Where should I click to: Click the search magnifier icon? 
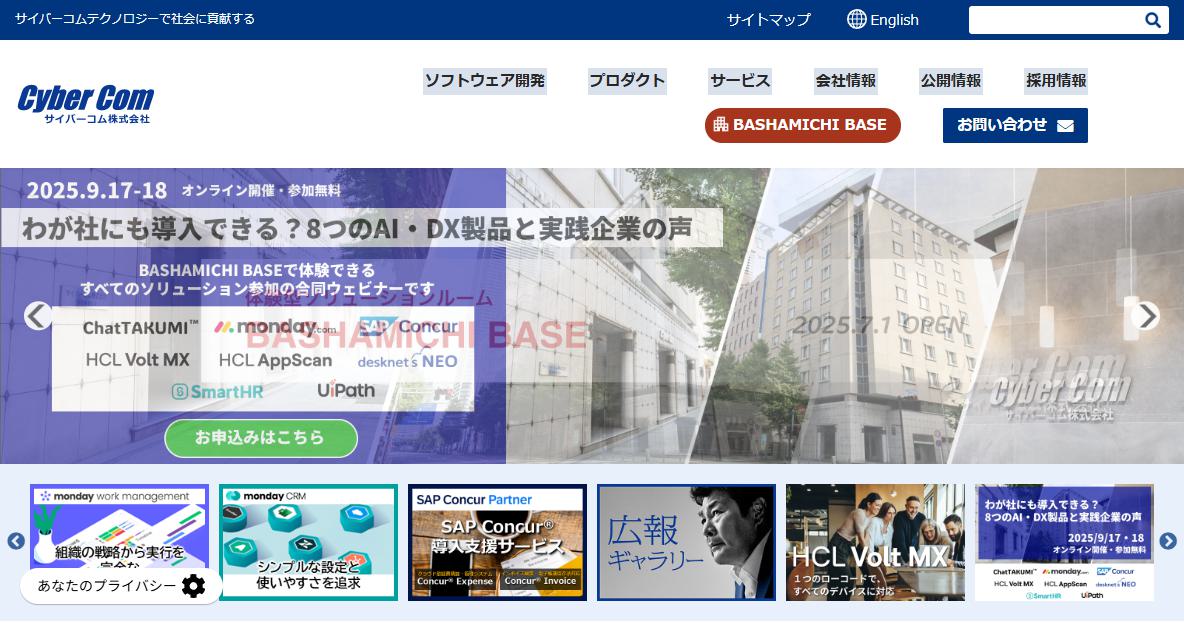point(1152,20)
